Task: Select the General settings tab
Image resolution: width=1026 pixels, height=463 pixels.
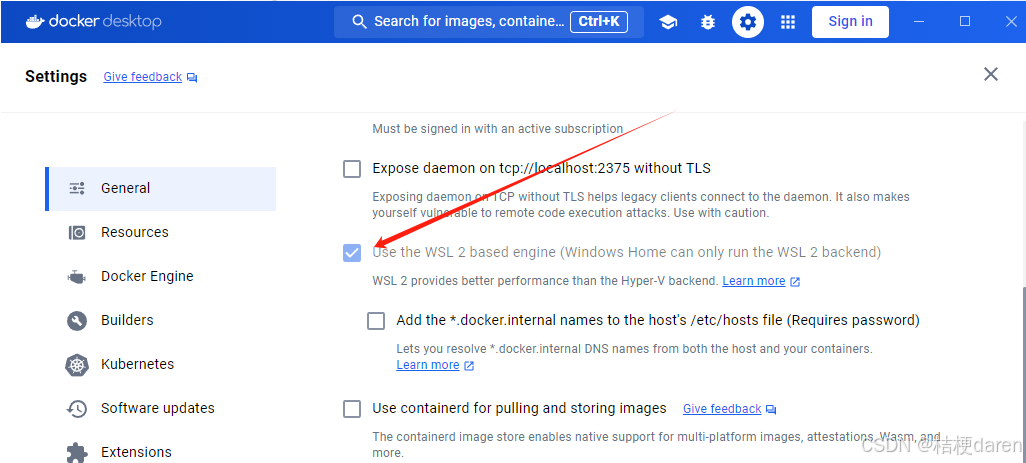Action: pyautogui.click(x=160, y=188)
